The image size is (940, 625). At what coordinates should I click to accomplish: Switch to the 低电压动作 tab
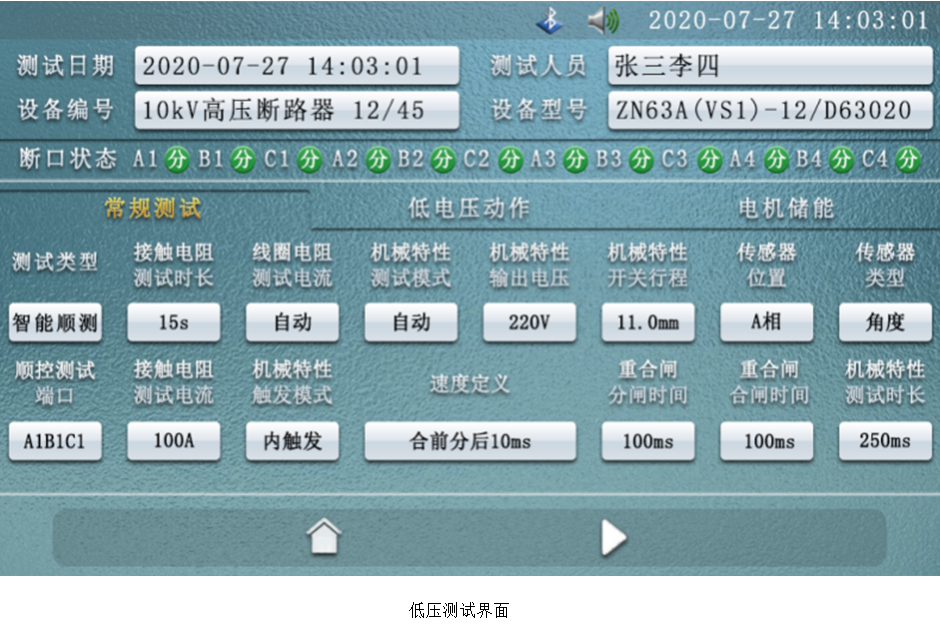tap(469, 208)
